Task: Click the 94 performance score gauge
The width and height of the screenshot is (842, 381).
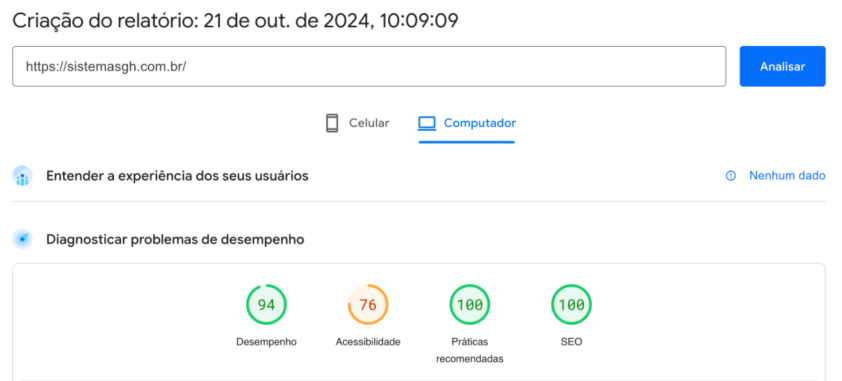Action: (266, 305)
